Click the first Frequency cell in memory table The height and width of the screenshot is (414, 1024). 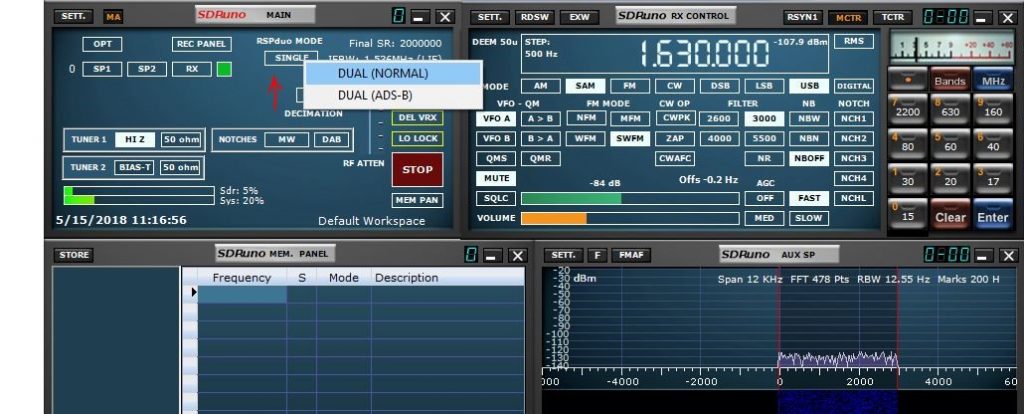242,295
